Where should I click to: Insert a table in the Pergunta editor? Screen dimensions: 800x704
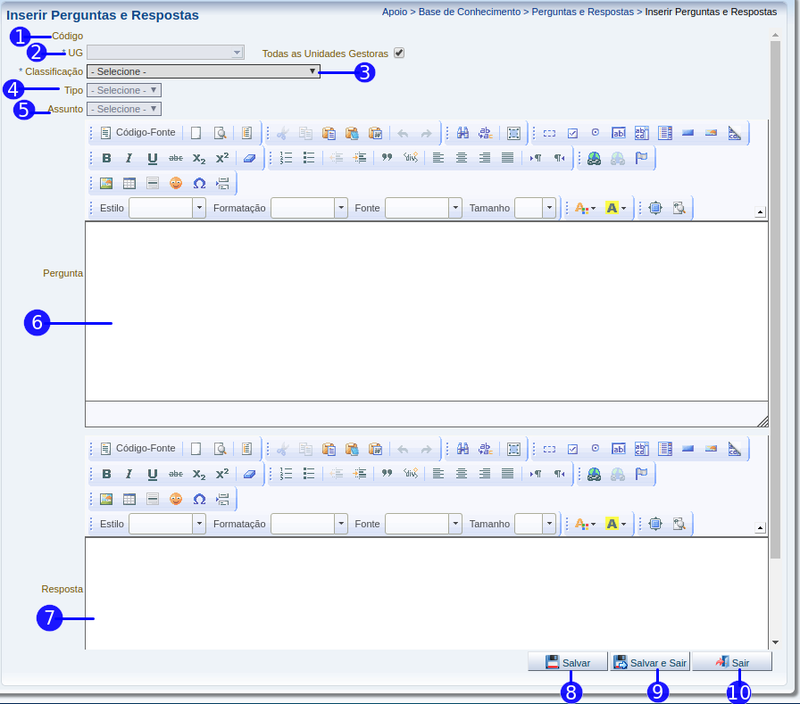(129, 184)
